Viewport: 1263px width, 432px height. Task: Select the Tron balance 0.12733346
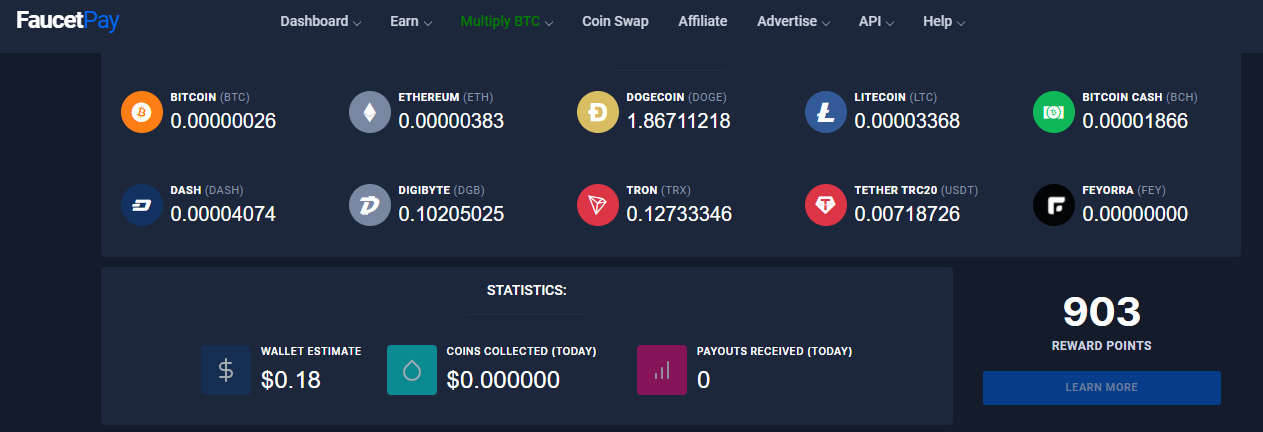(679, 213)
